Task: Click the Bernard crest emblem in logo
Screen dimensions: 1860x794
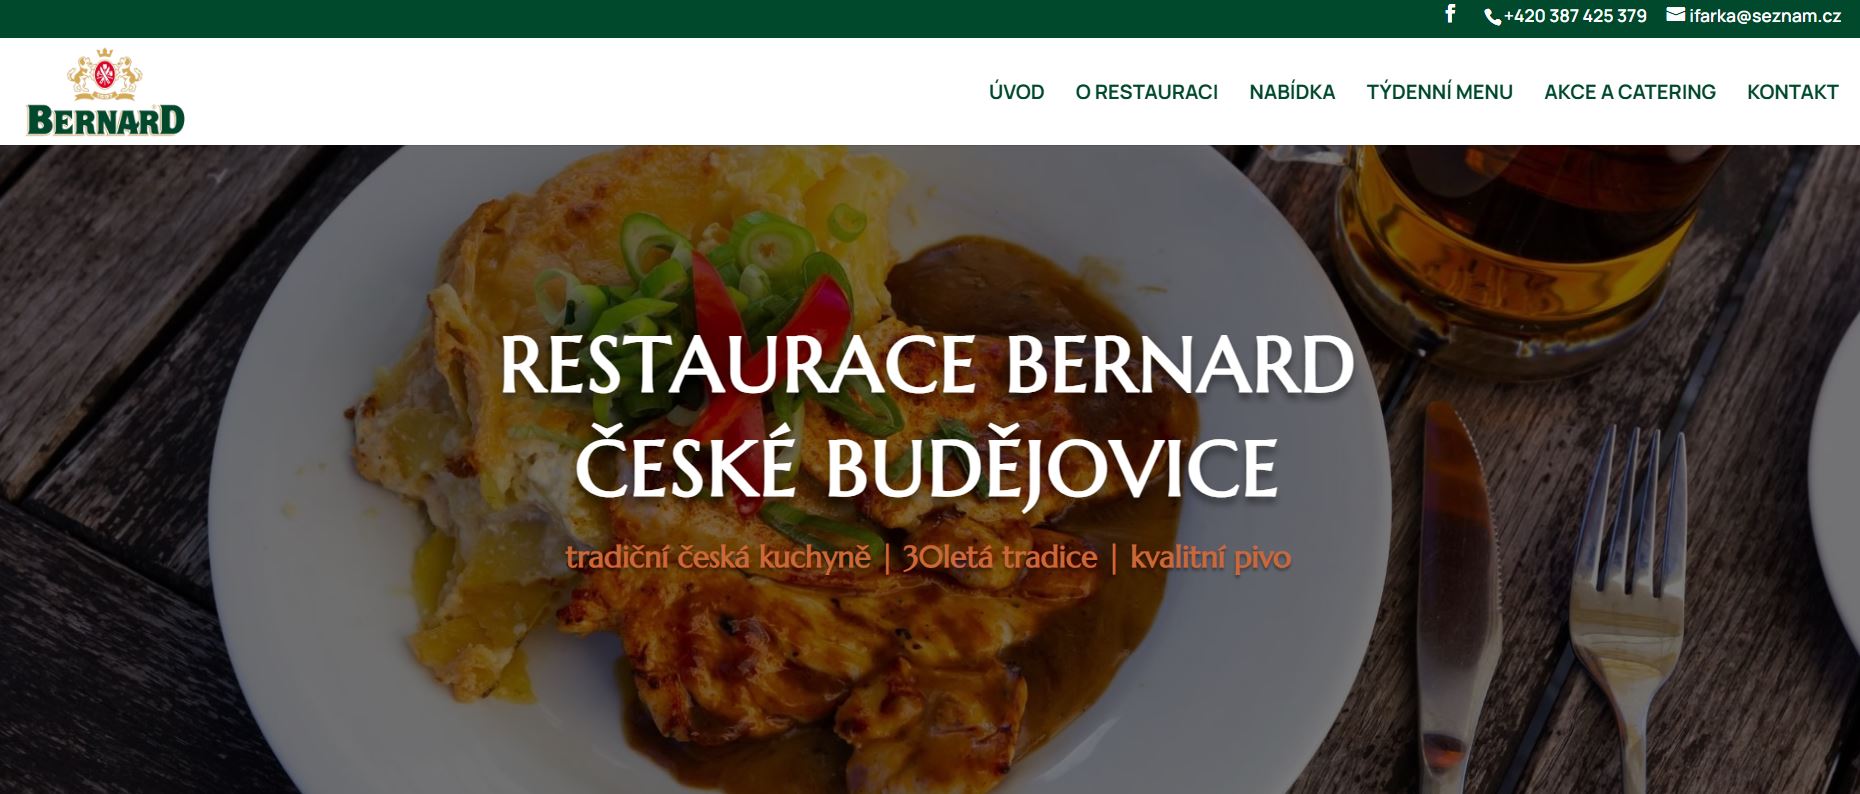Action: tap(104, 75)
